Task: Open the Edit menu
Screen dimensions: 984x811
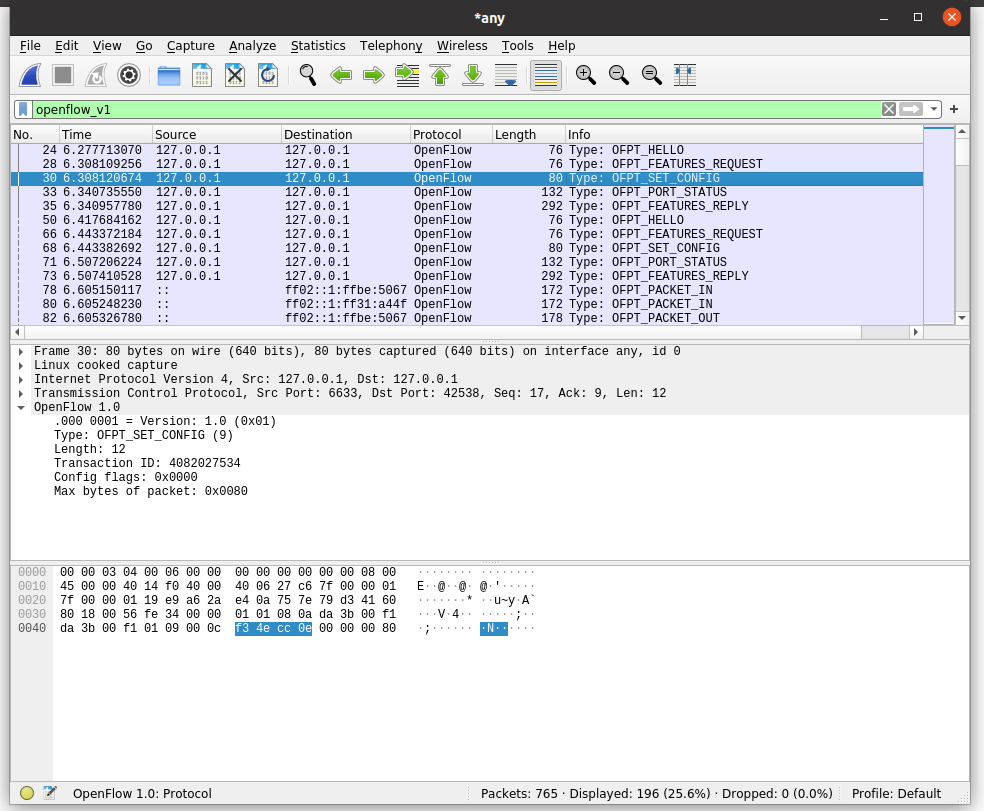Action: pos(67,46)
